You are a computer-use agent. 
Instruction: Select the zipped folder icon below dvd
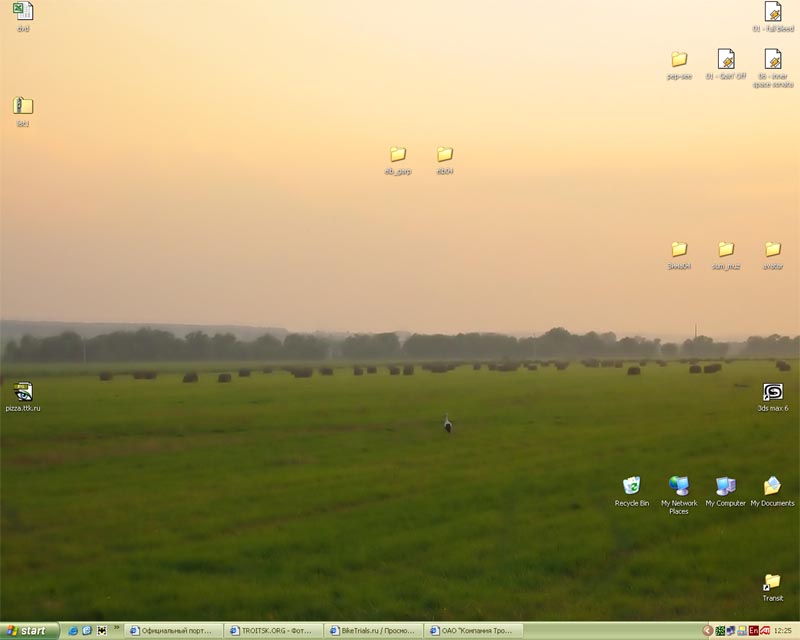[23, 107]
